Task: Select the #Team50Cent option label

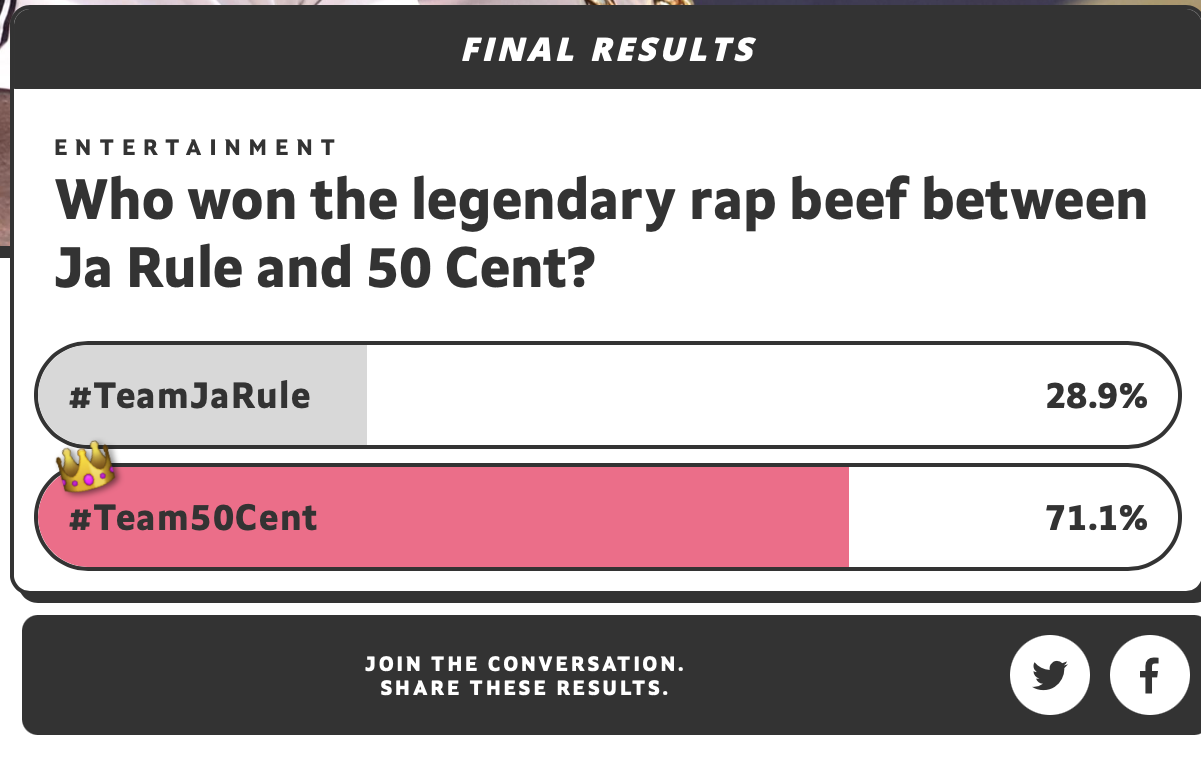Action: (193, 518)
